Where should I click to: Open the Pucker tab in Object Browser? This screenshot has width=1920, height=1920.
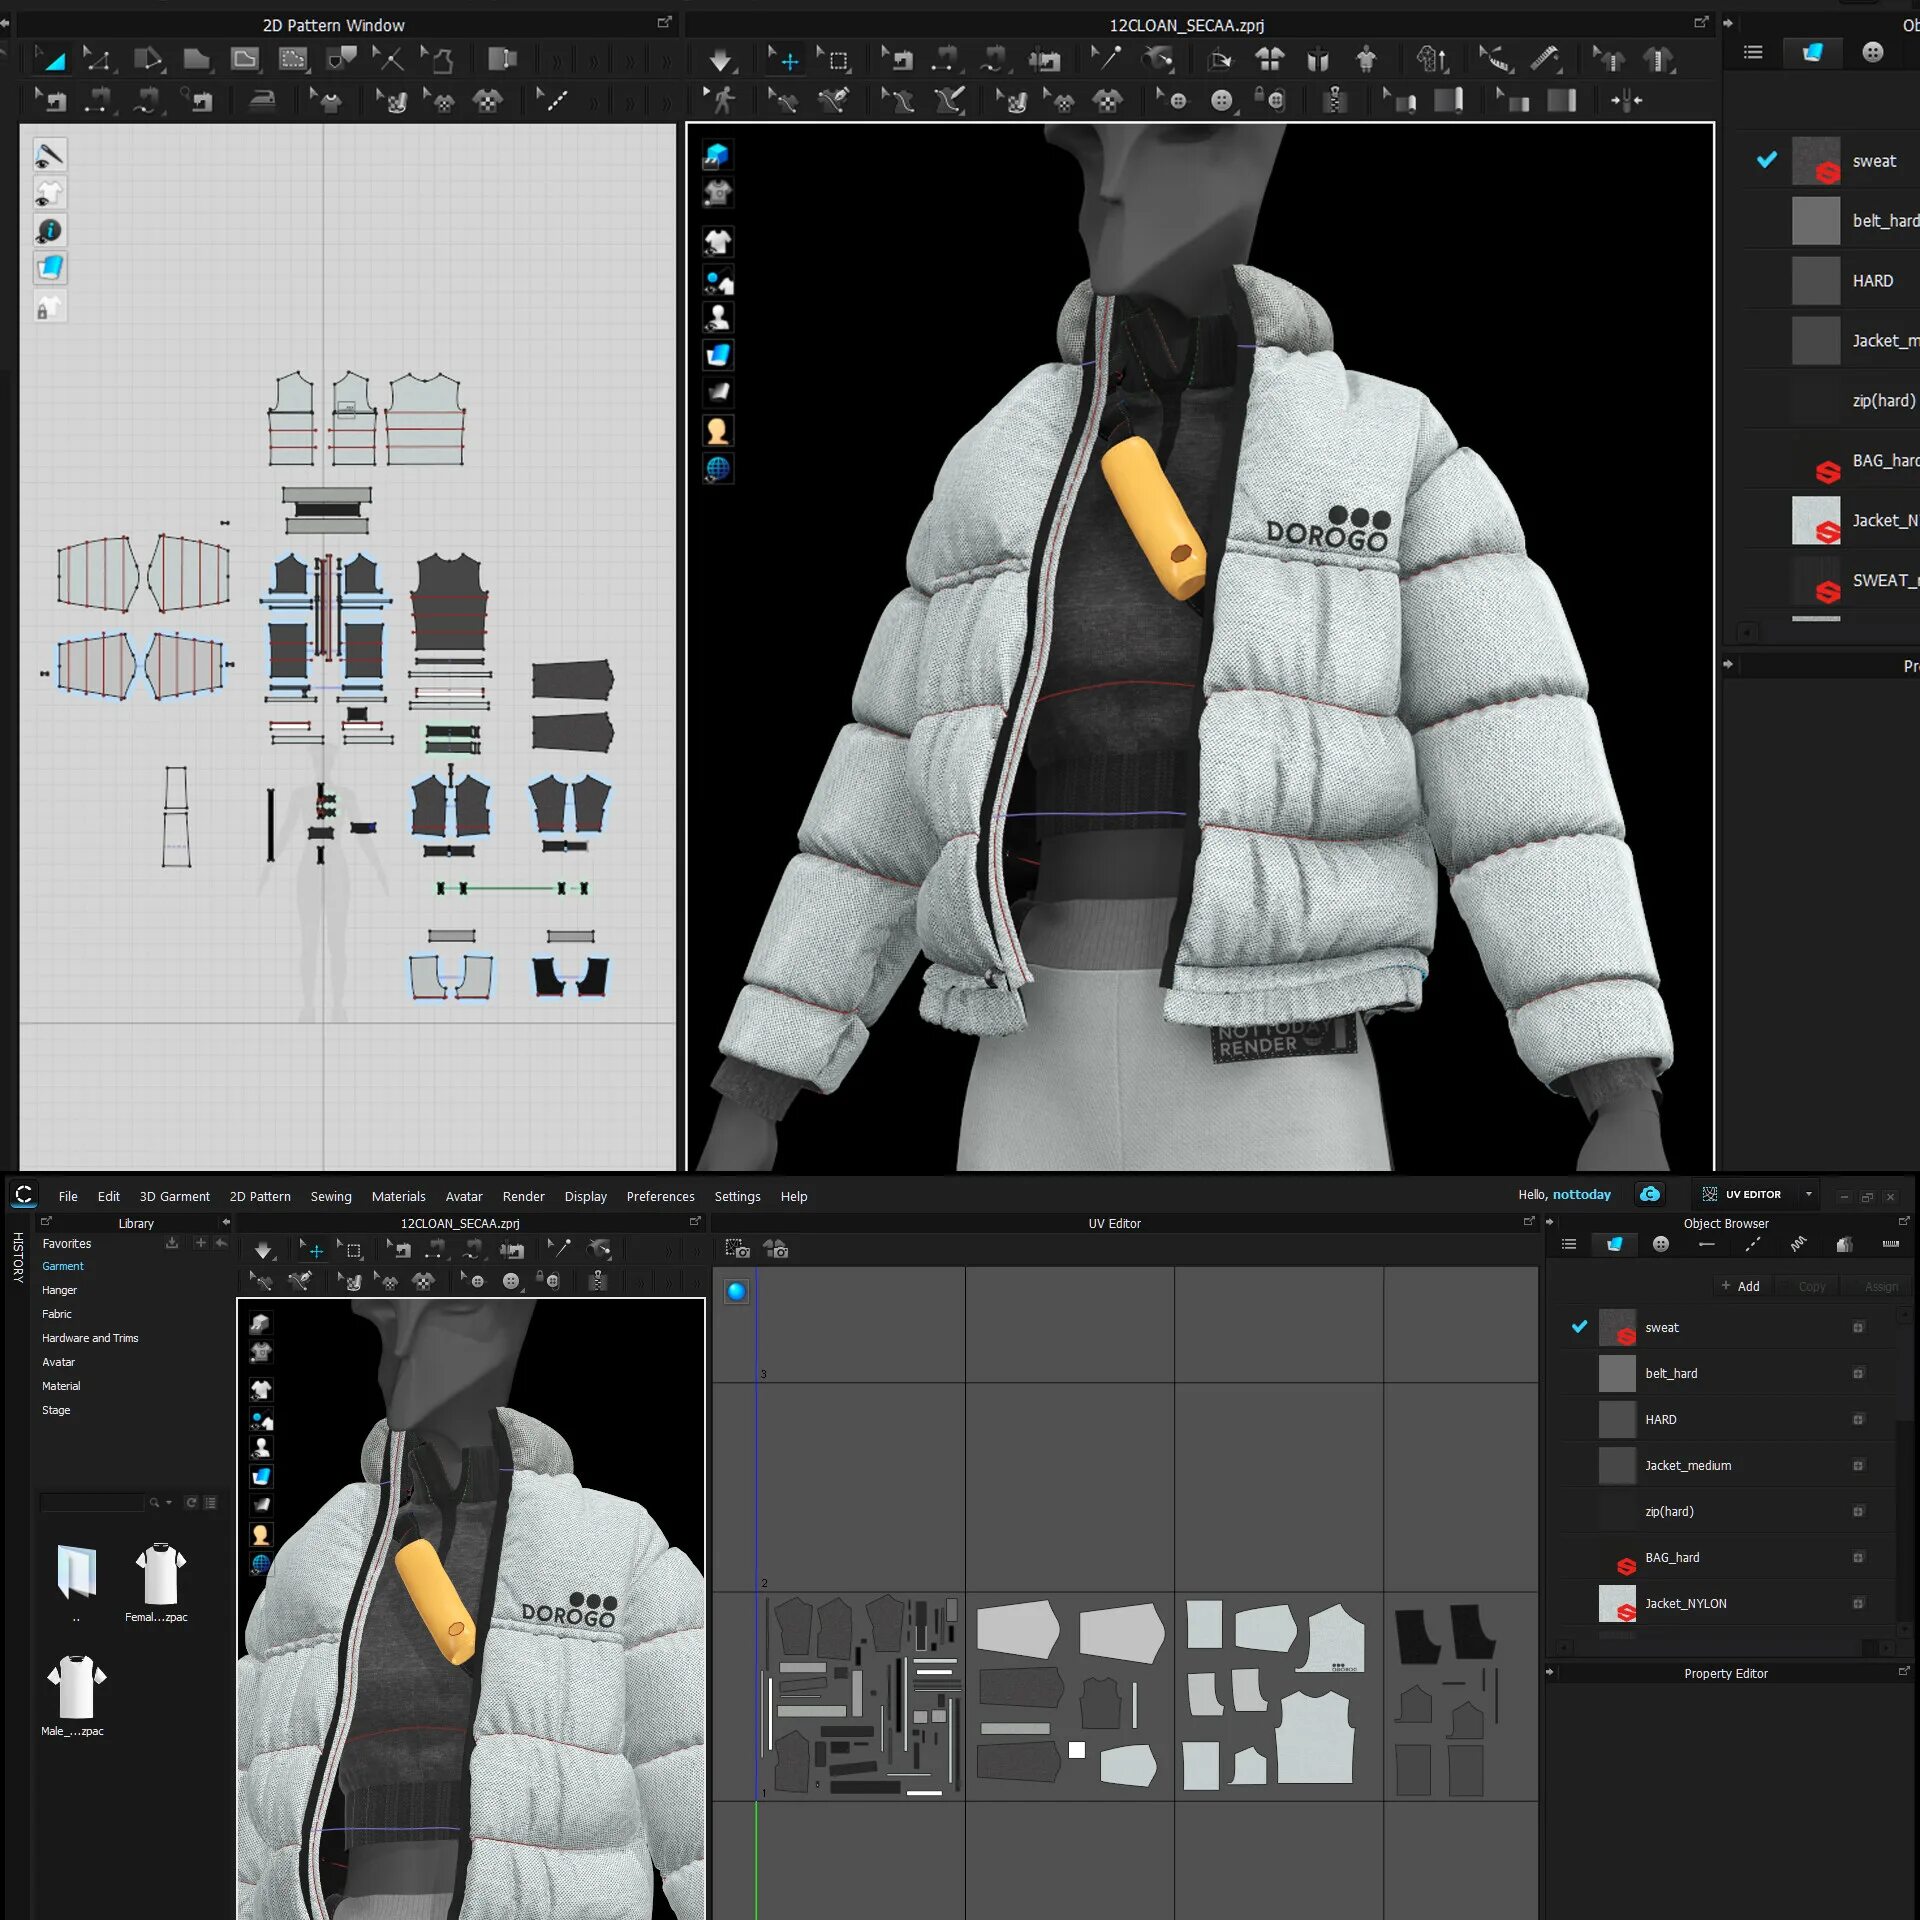click(1798, 1244)
